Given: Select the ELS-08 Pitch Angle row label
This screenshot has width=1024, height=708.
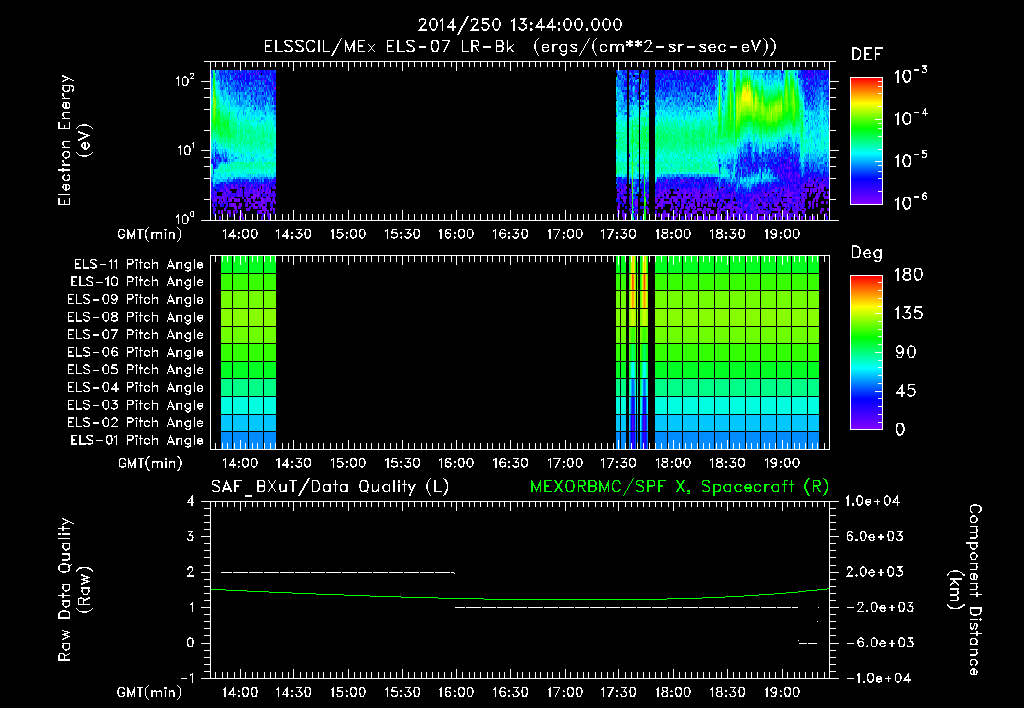Looking at the screenshot, I should coord(136,317).
